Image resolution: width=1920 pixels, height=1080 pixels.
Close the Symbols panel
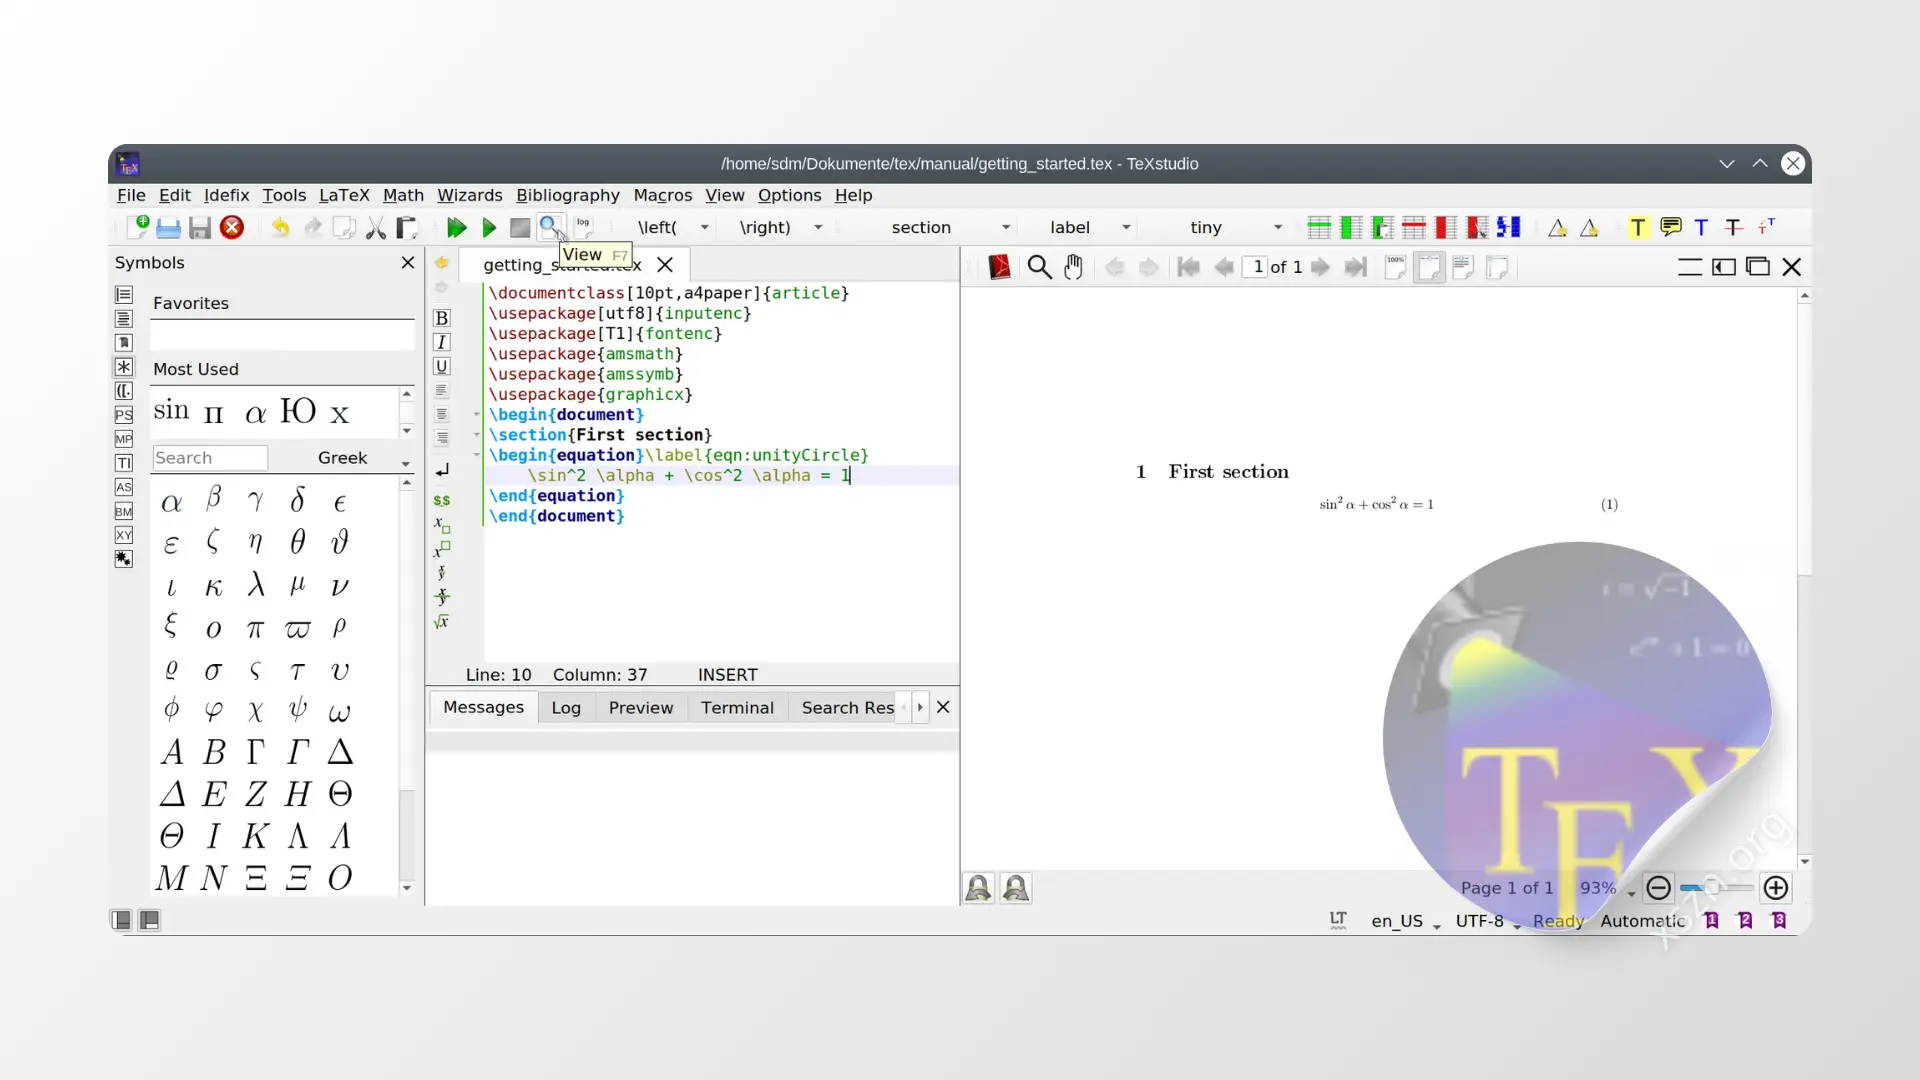(x=407, y=262)
